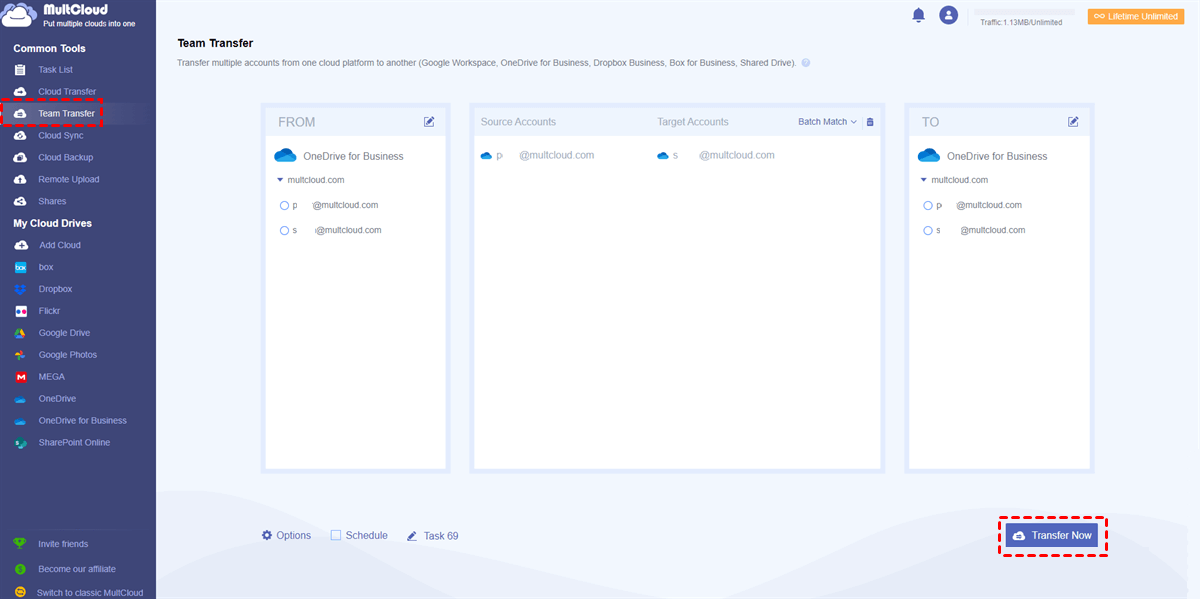Click the Shares sidebar icon

coord(20,202)
